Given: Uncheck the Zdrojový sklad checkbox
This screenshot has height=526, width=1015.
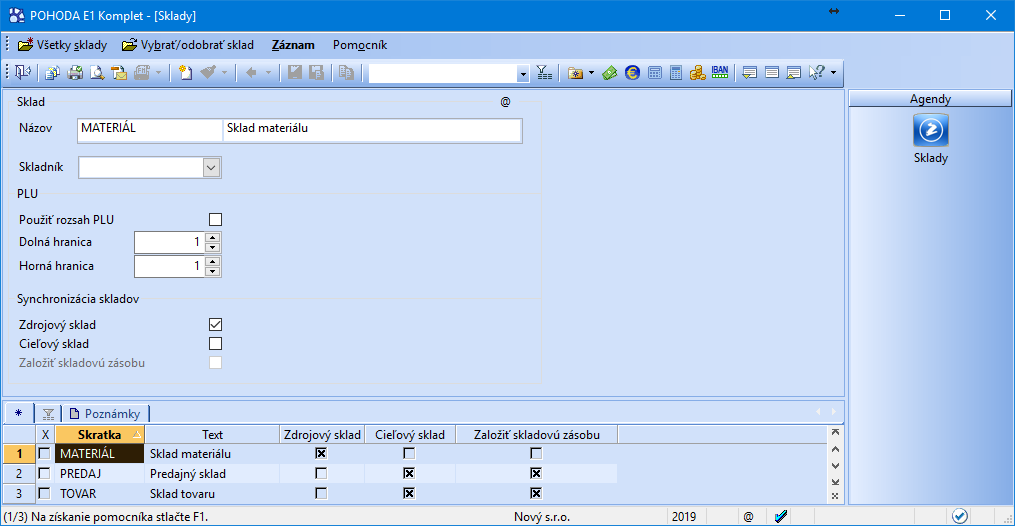Looking at the screenshot, I should pyautogui.click(x=215, y=325).
